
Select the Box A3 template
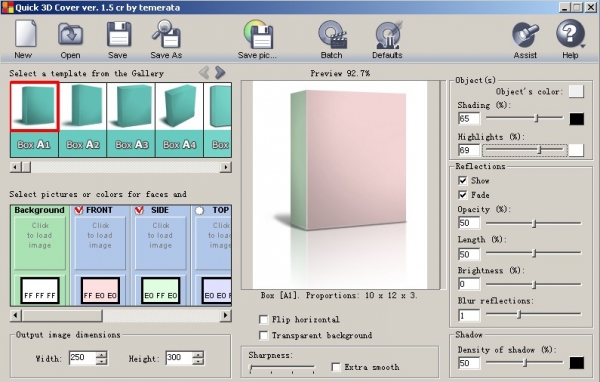[x=131, y=119]
